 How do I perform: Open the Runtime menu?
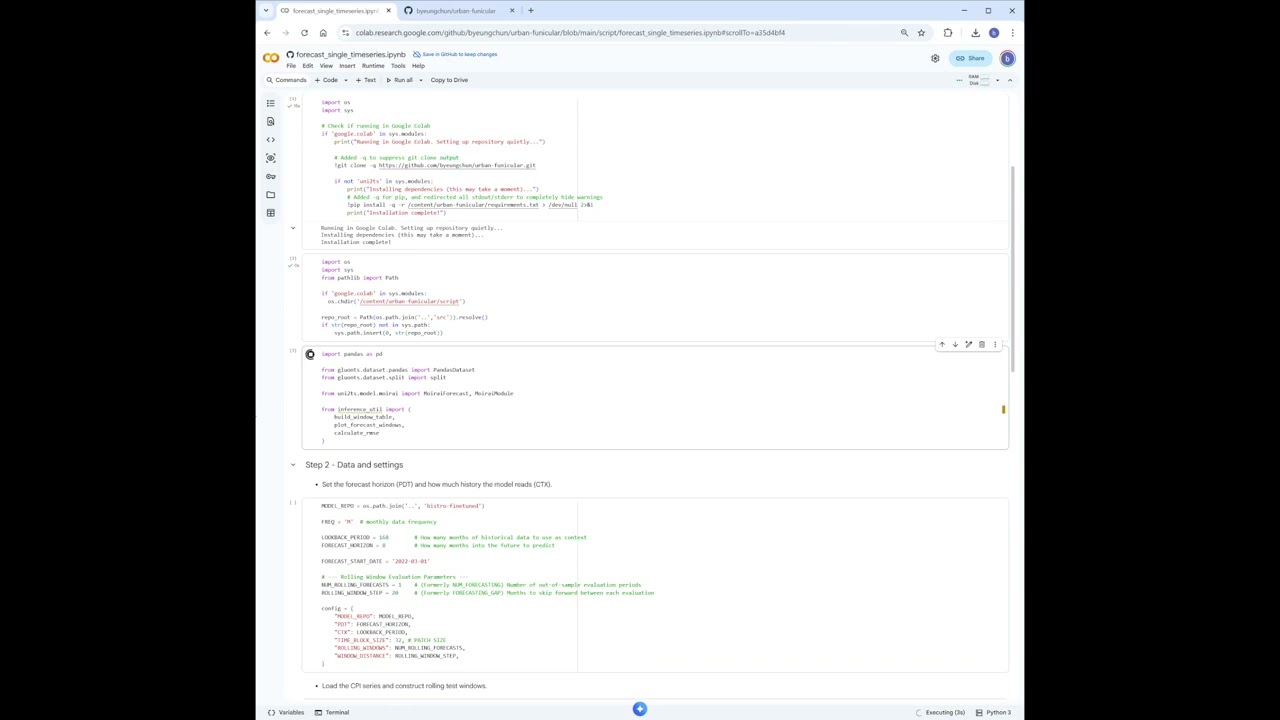pyautogui.click(x=373, y=66)
